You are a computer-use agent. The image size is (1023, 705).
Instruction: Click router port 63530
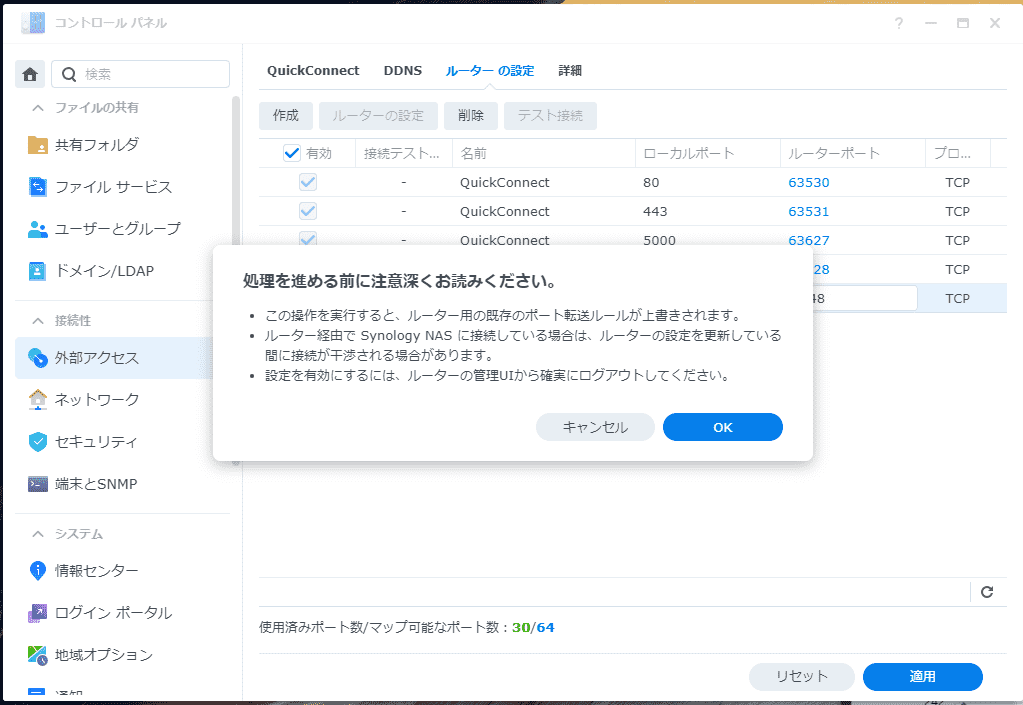(x=808, y=183)
